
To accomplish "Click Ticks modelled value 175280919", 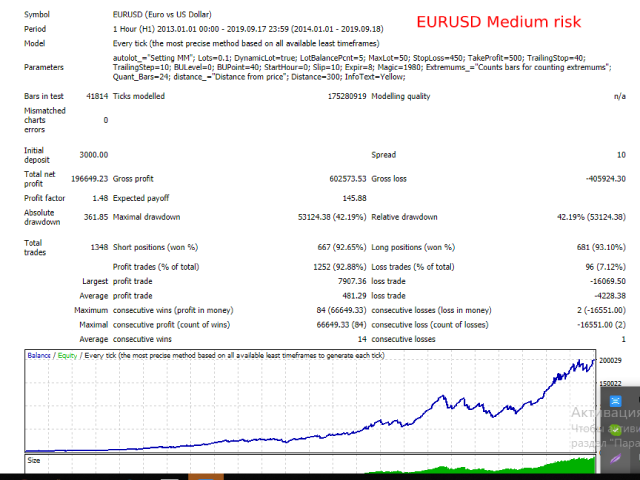I will click(x=347, y=96).
